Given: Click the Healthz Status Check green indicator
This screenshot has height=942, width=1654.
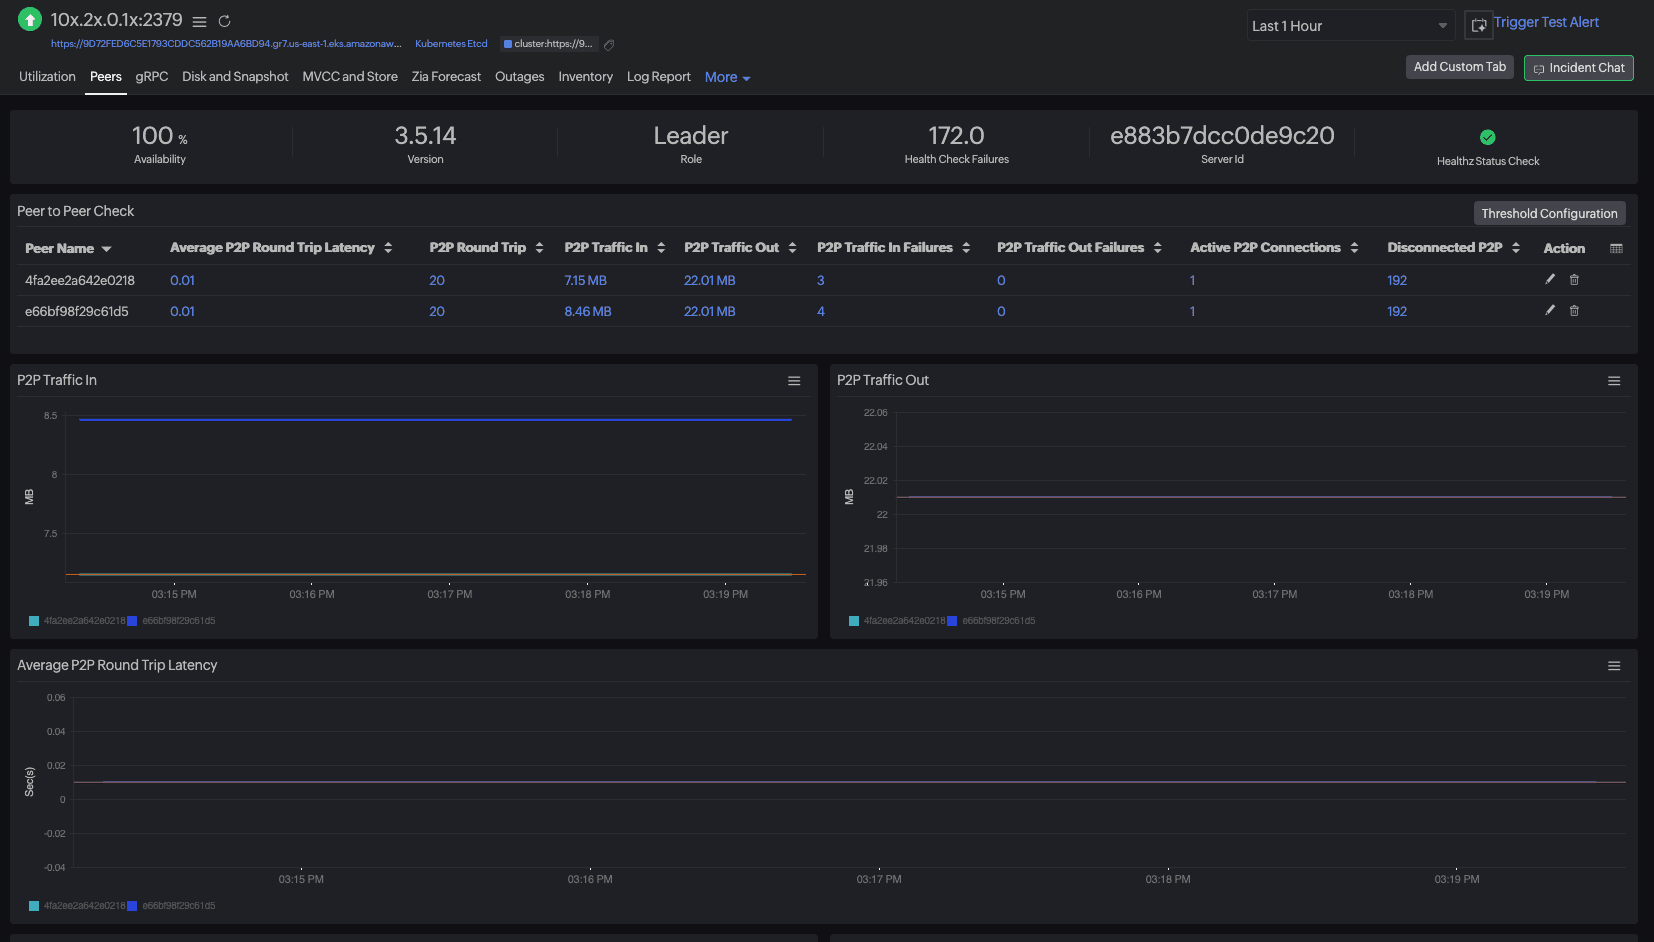Looking at the screenshot, I should (x=1488, y=137).
